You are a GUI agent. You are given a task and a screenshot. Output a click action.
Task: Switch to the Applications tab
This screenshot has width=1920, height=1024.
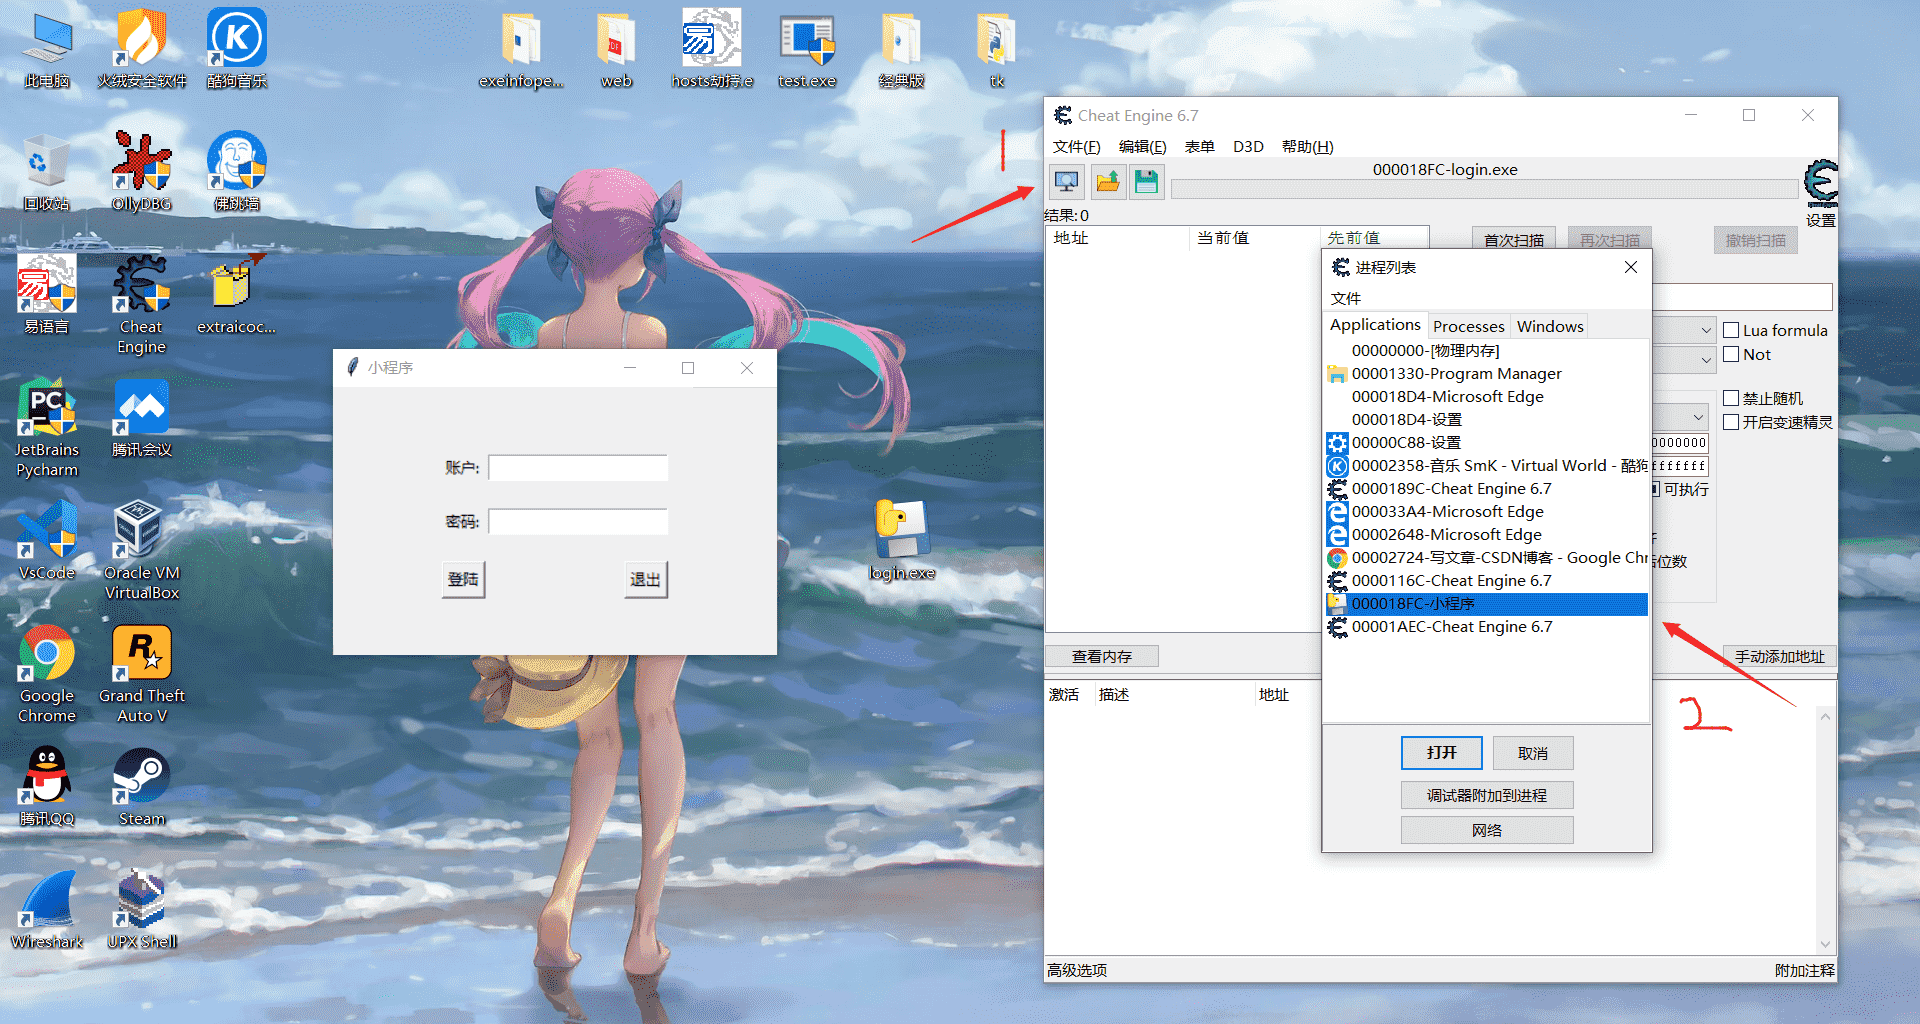point(1375,325)
